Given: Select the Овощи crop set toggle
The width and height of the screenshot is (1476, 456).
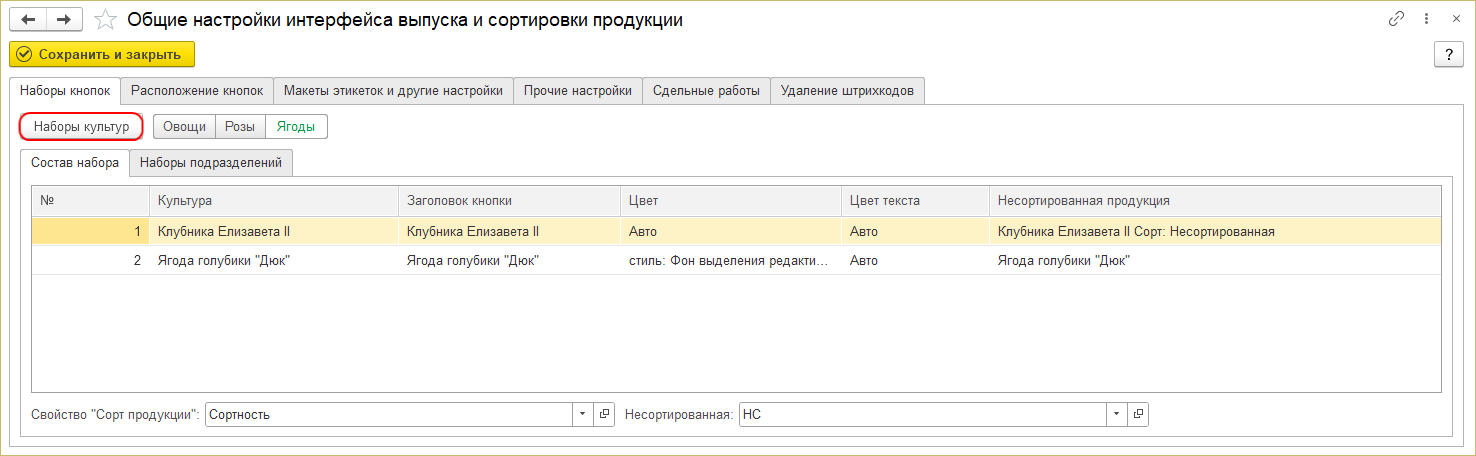Looking at the screenshot, I should click(x=185, y=127).
